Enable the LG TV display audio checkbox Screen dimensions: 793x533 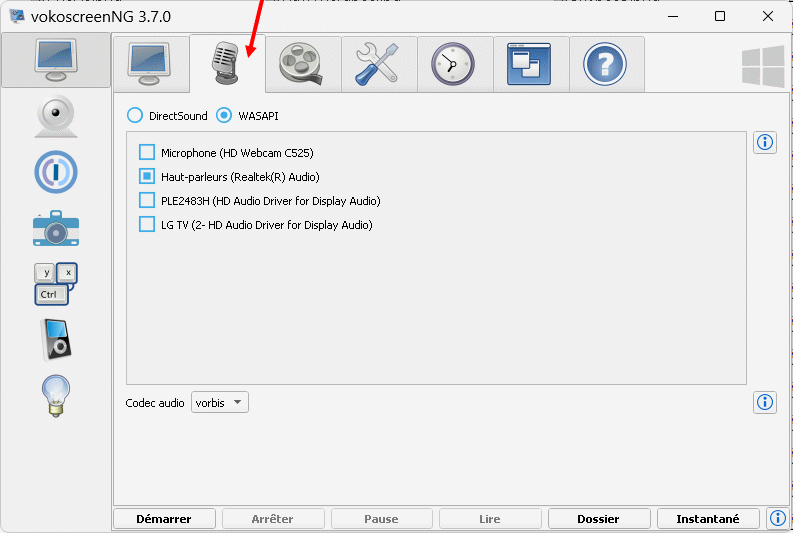147,224
